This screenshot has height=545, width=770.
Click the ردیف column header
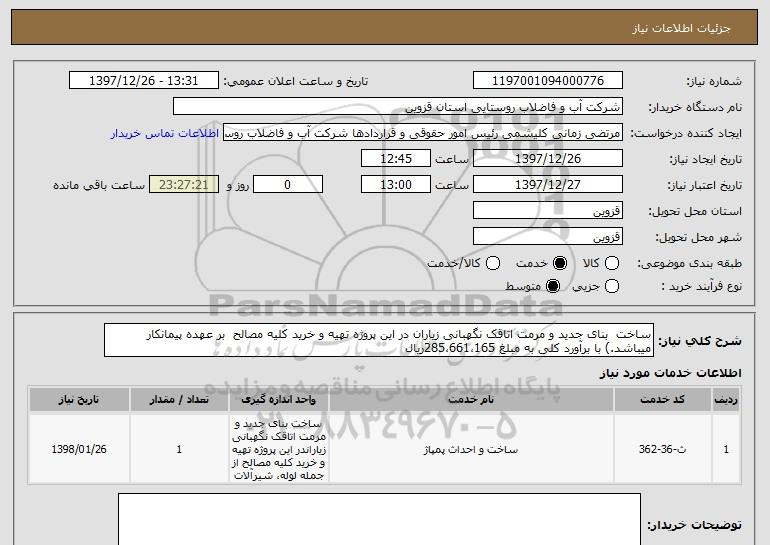[x=726, y=400]
